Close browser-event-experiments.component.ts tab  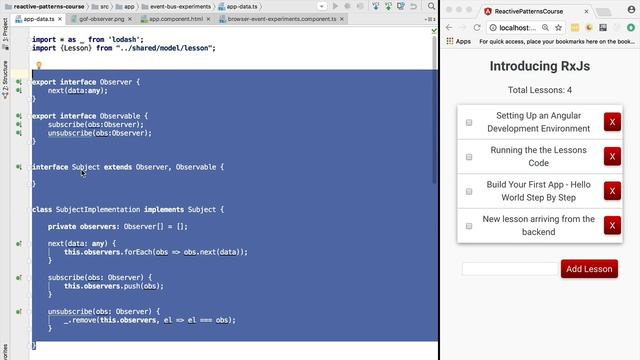[342, 19]
